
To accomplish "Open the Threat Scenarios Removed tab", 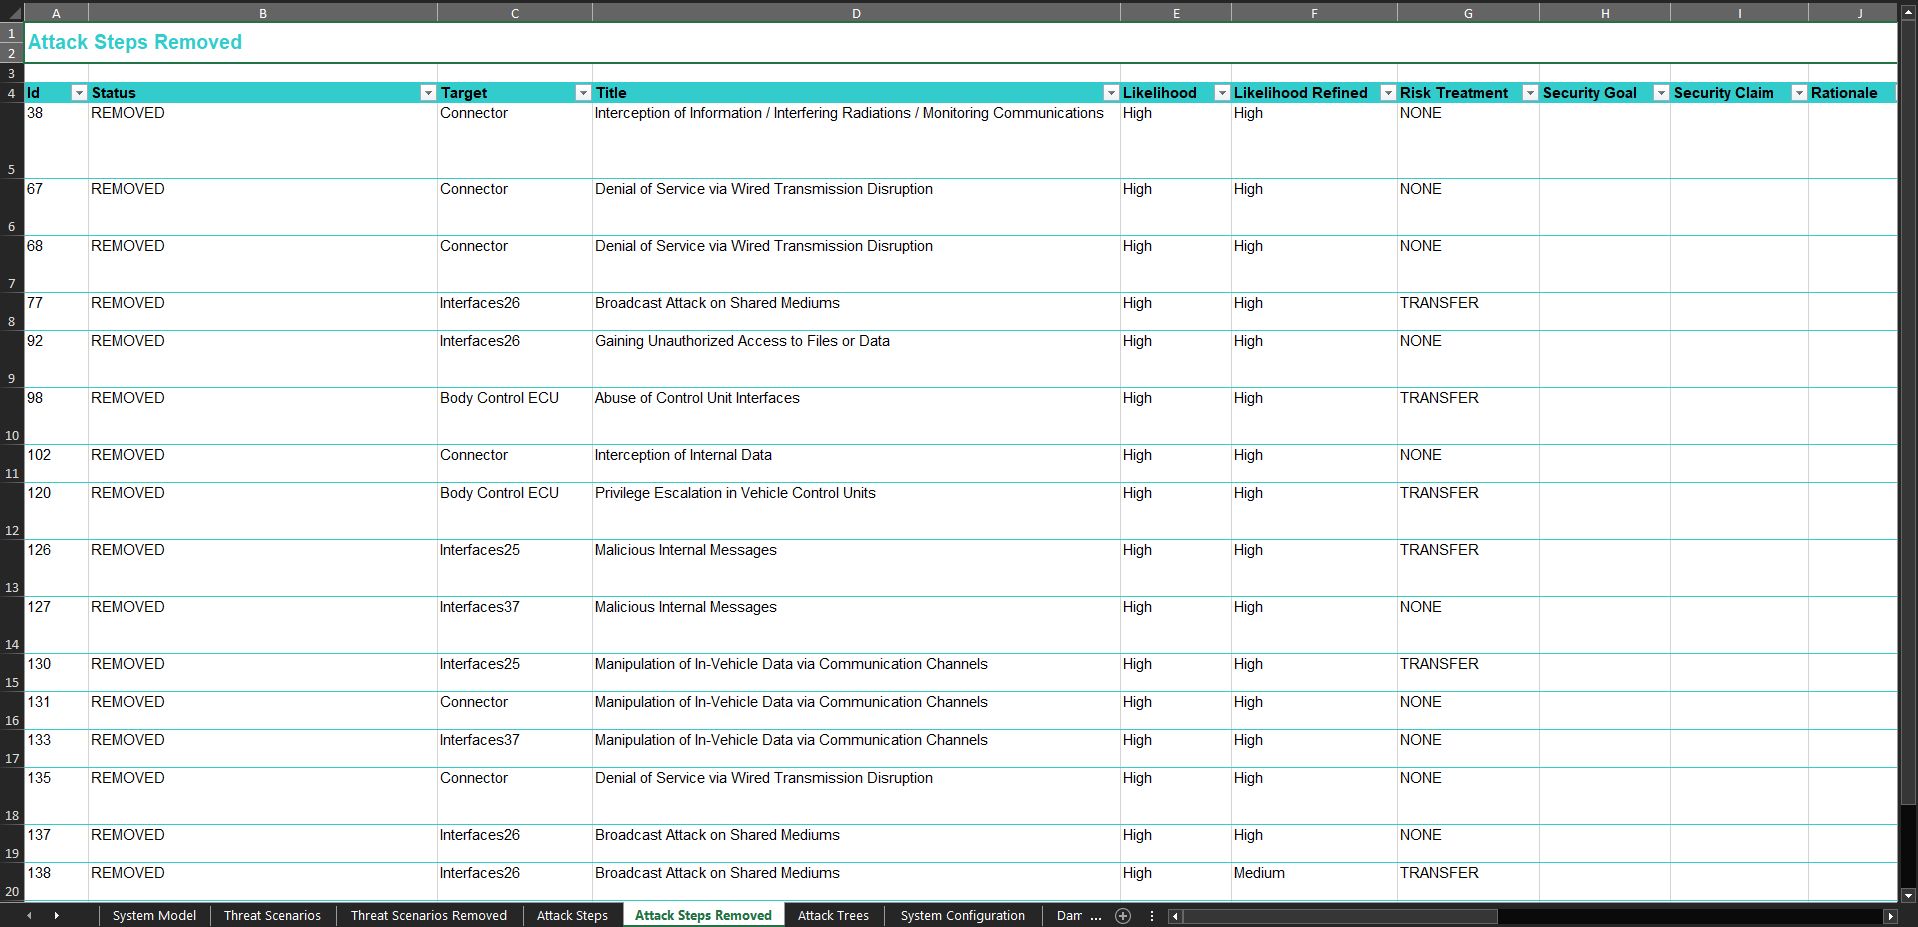I will [x=428, y=916].
